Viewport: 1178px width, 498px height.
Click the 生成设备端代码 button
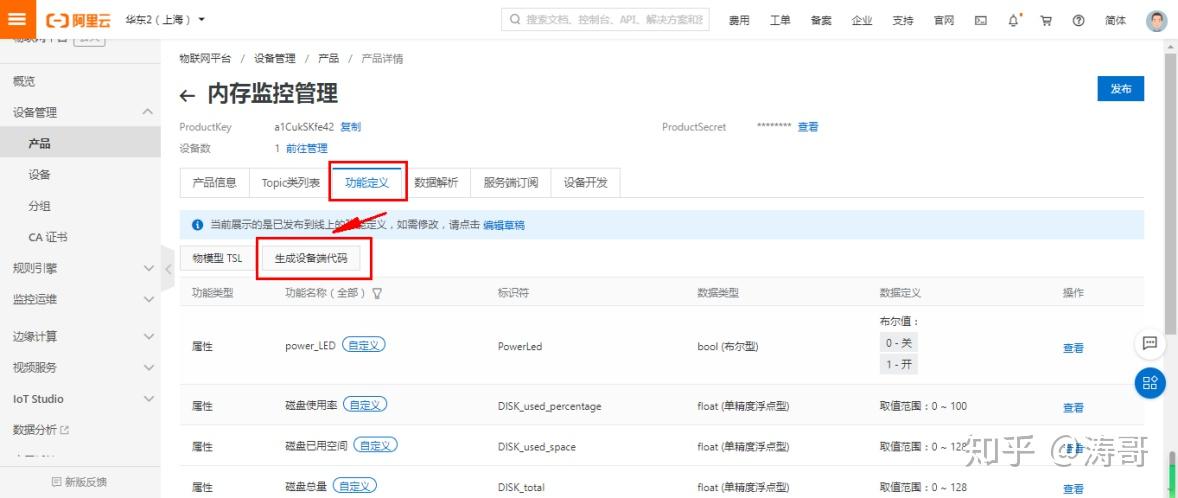point(312,258)
